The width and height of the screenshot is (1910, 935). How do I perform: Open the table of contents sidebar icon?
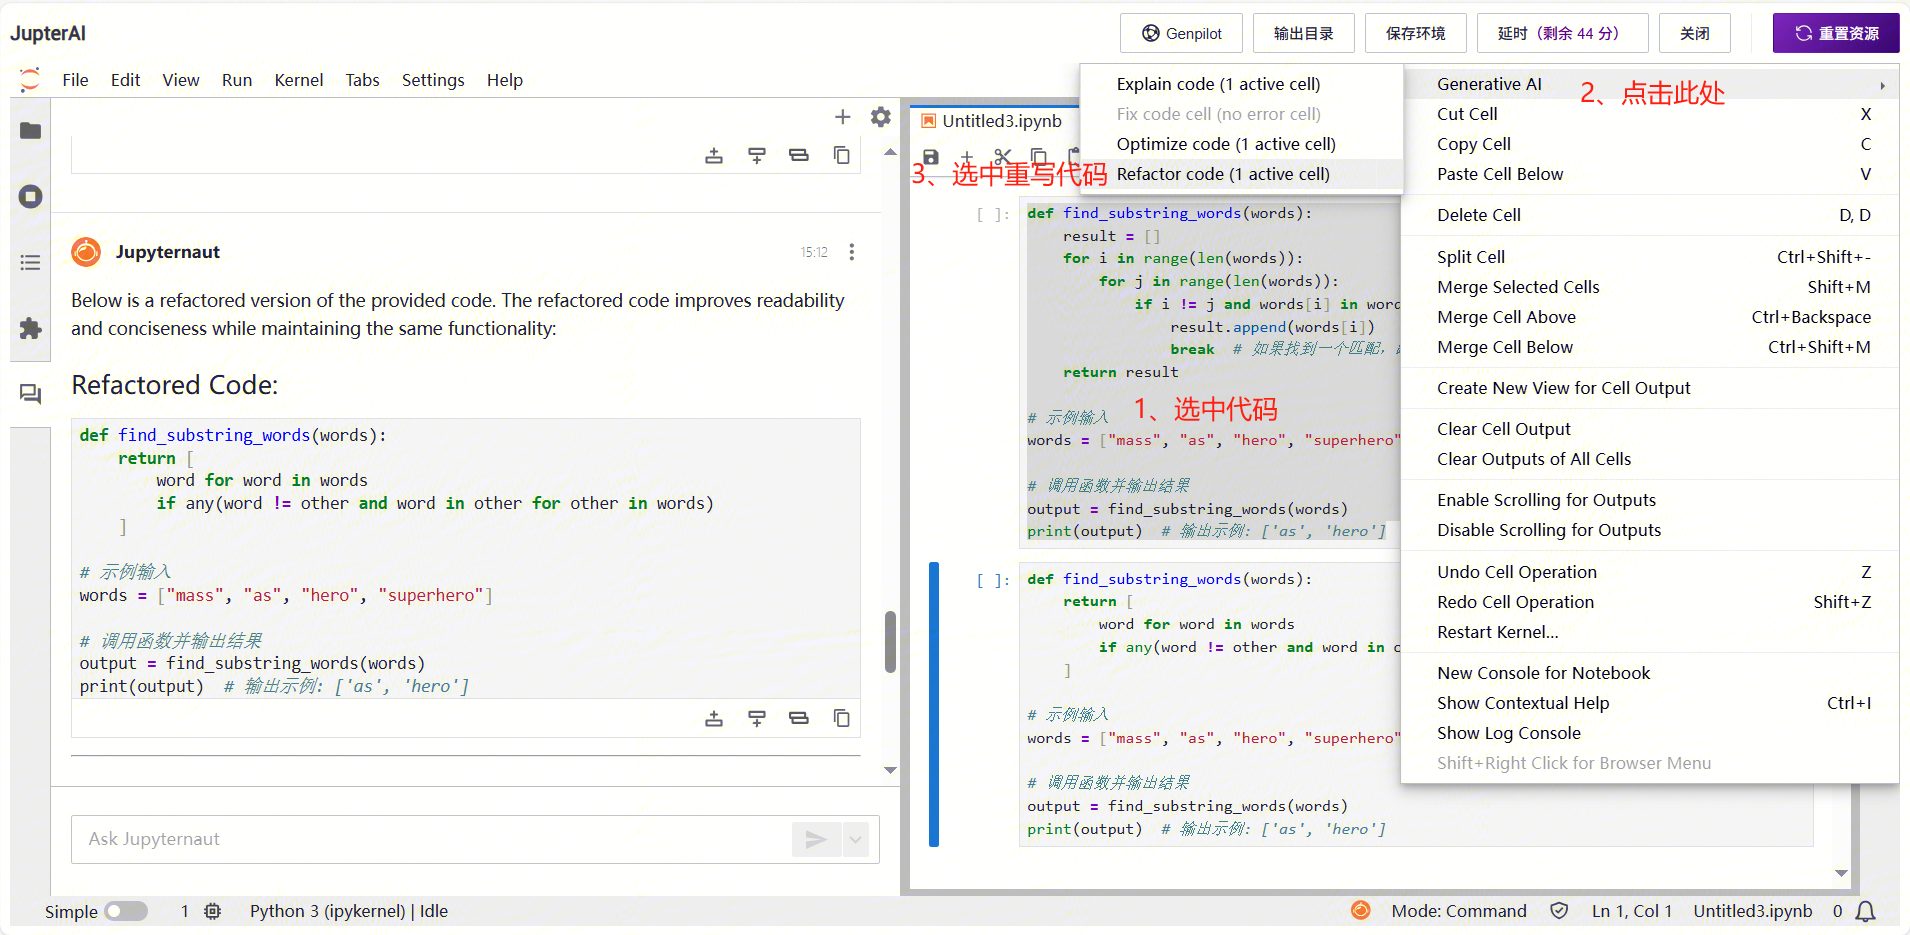coord(31,262)
